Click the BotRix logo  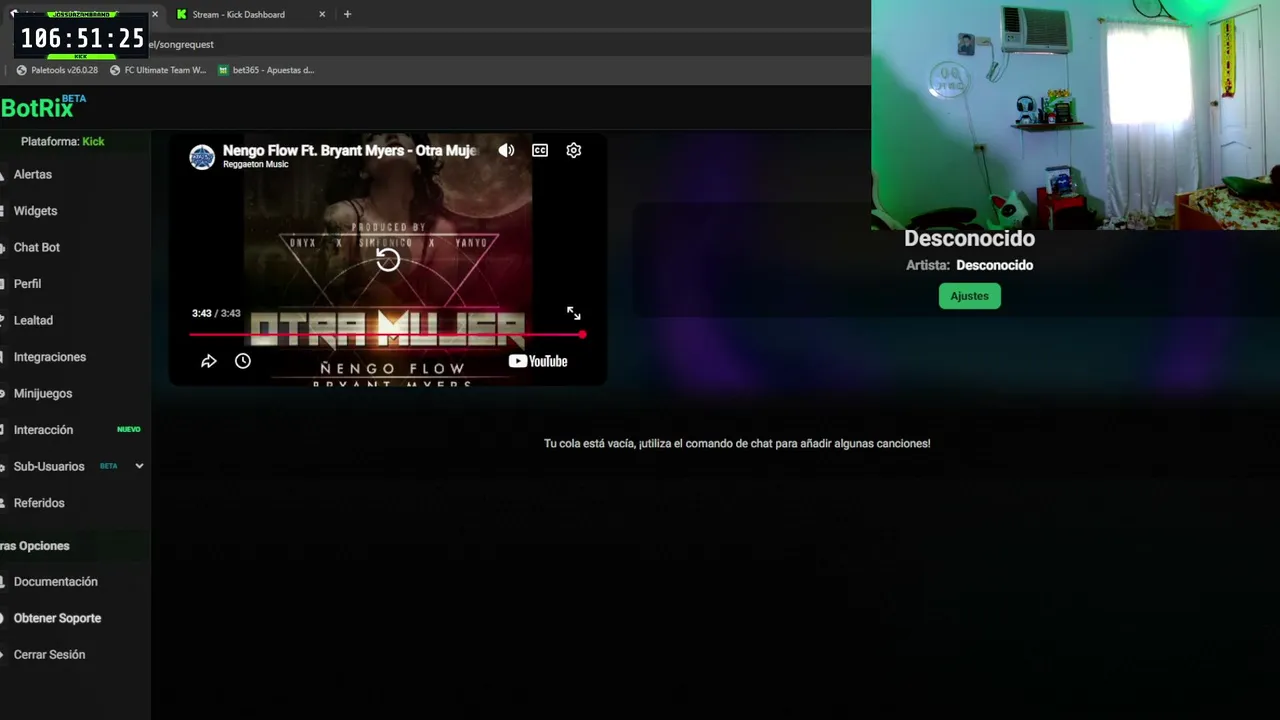(43, 107)
